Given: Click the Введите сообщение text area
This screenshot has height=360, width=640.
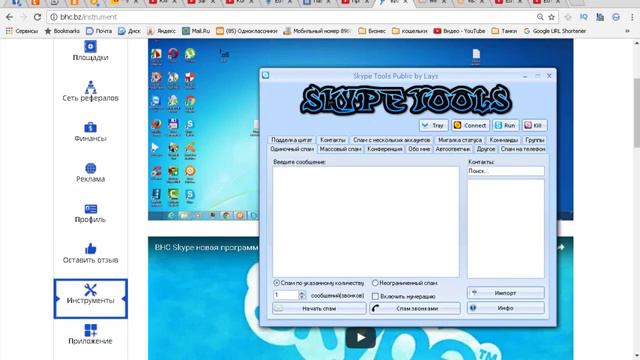Looking at the screenshot, I should [366, 222].
